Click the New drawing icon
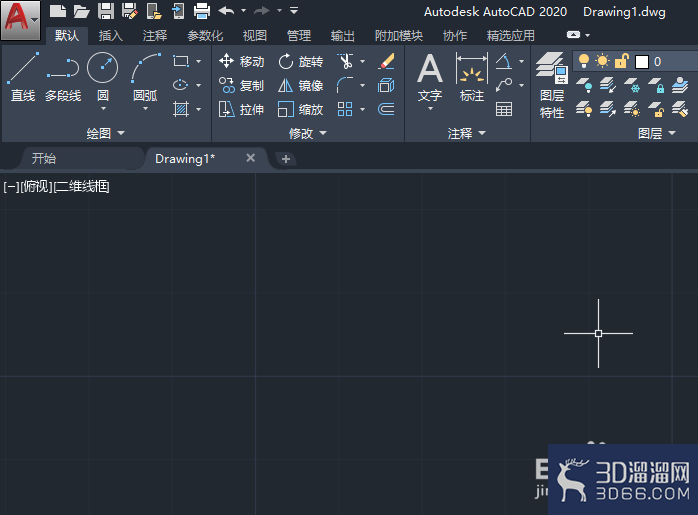698x515 pixels. click(x=58, y=11)
